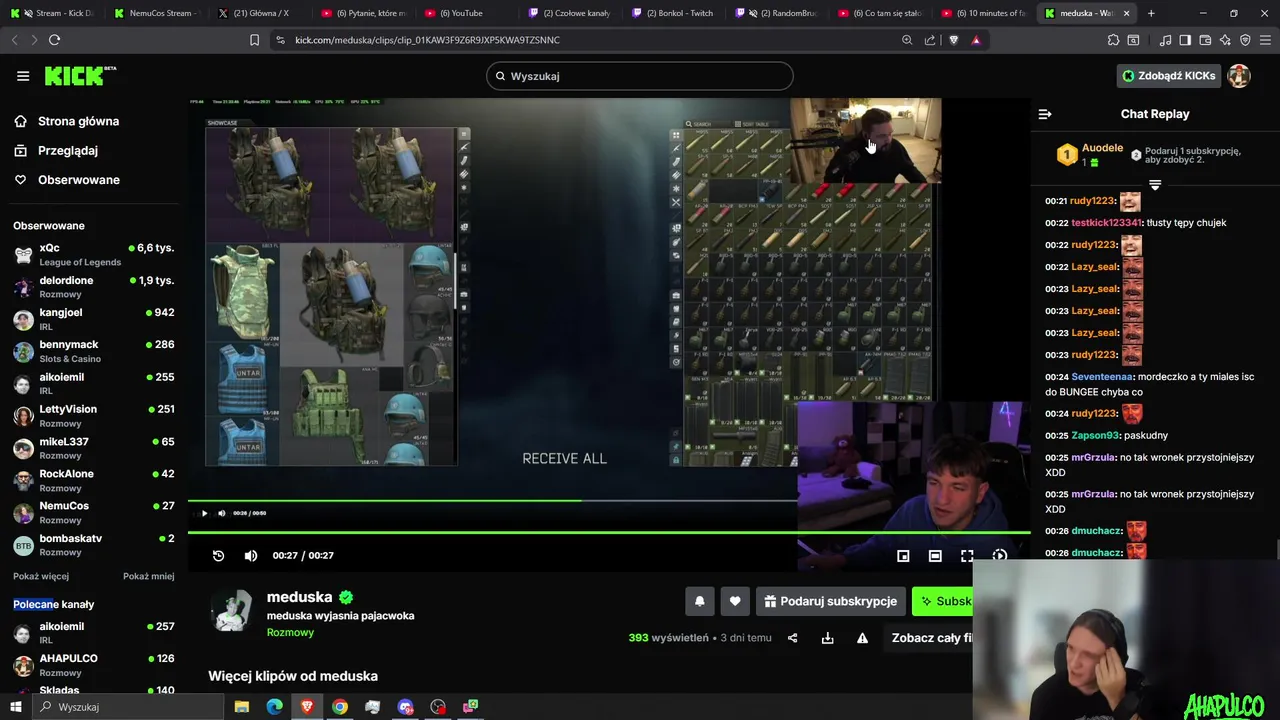Click the Rozmowy category link under meduska
1280x720 pixels.
pos(290,632)
